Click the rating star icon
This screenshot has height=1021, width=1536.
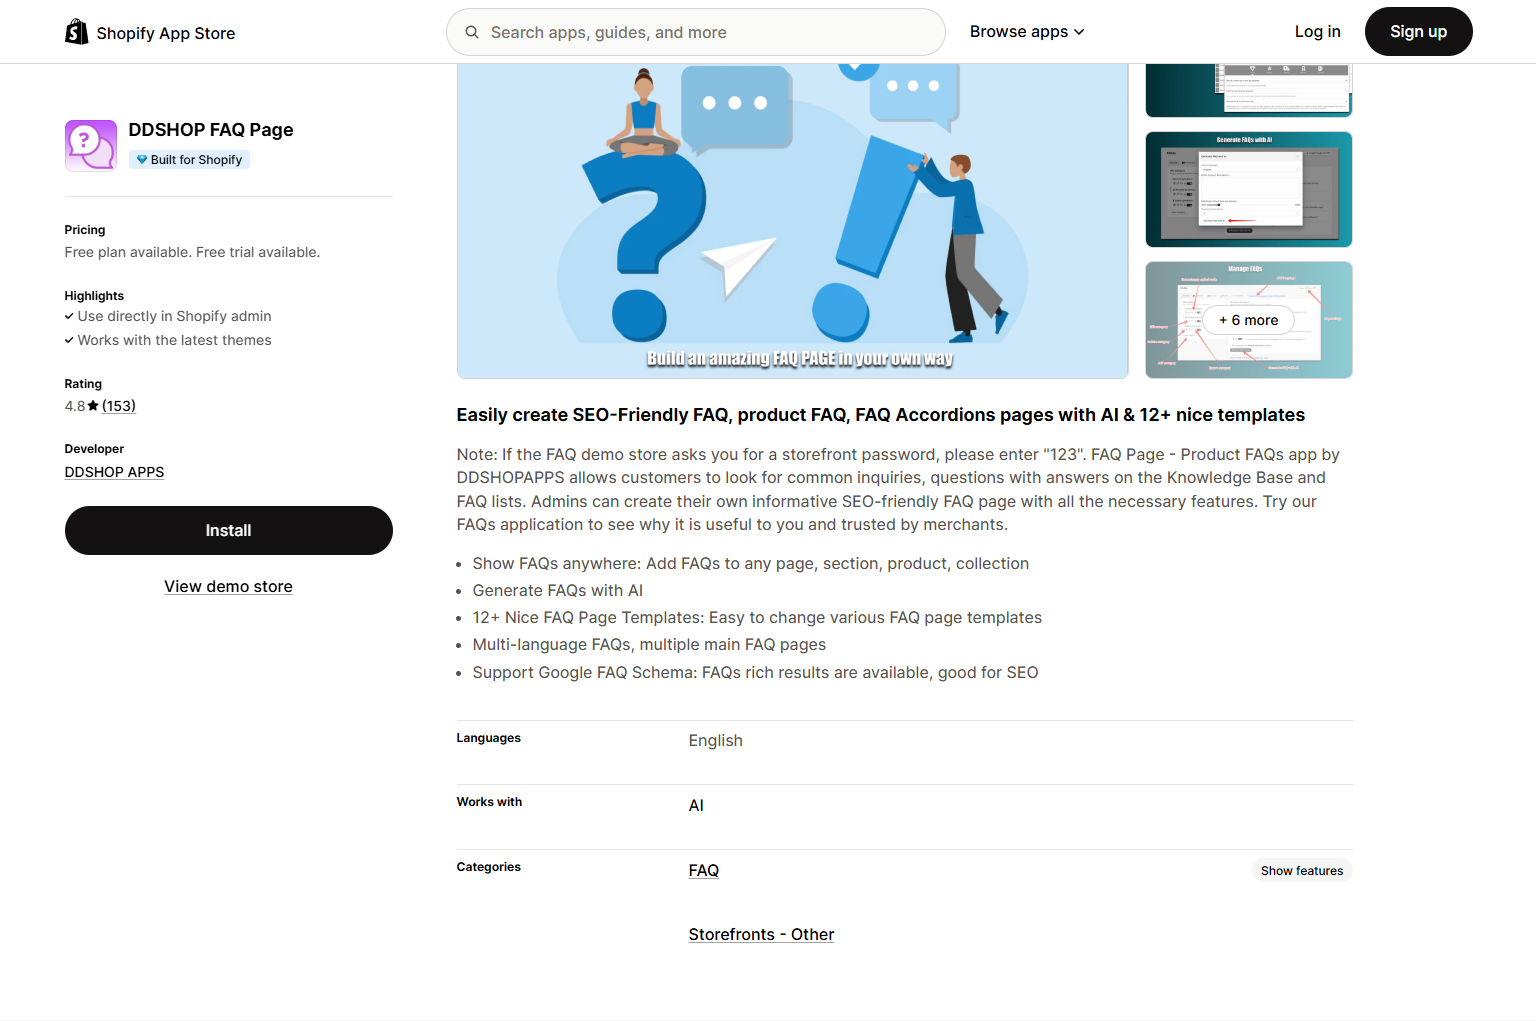tap(93, 406)
